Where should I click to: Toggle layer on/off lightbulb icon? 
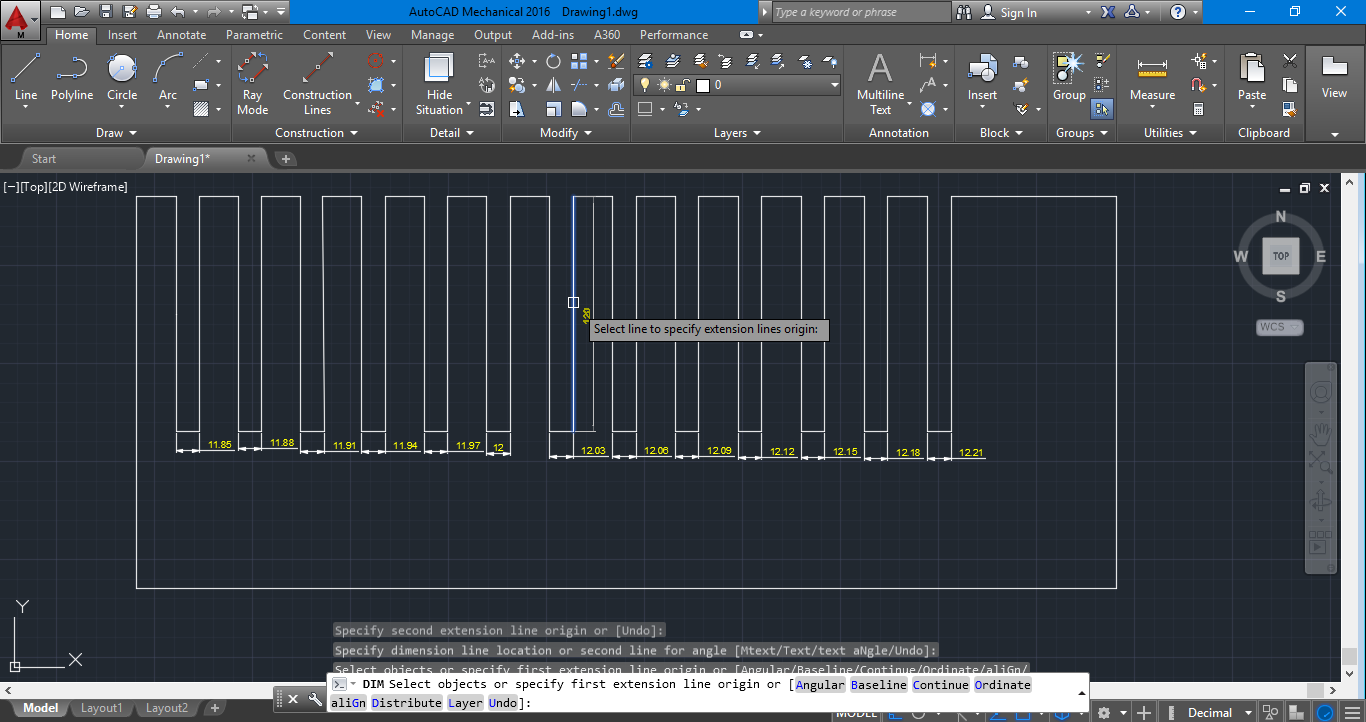click(645, 85)
